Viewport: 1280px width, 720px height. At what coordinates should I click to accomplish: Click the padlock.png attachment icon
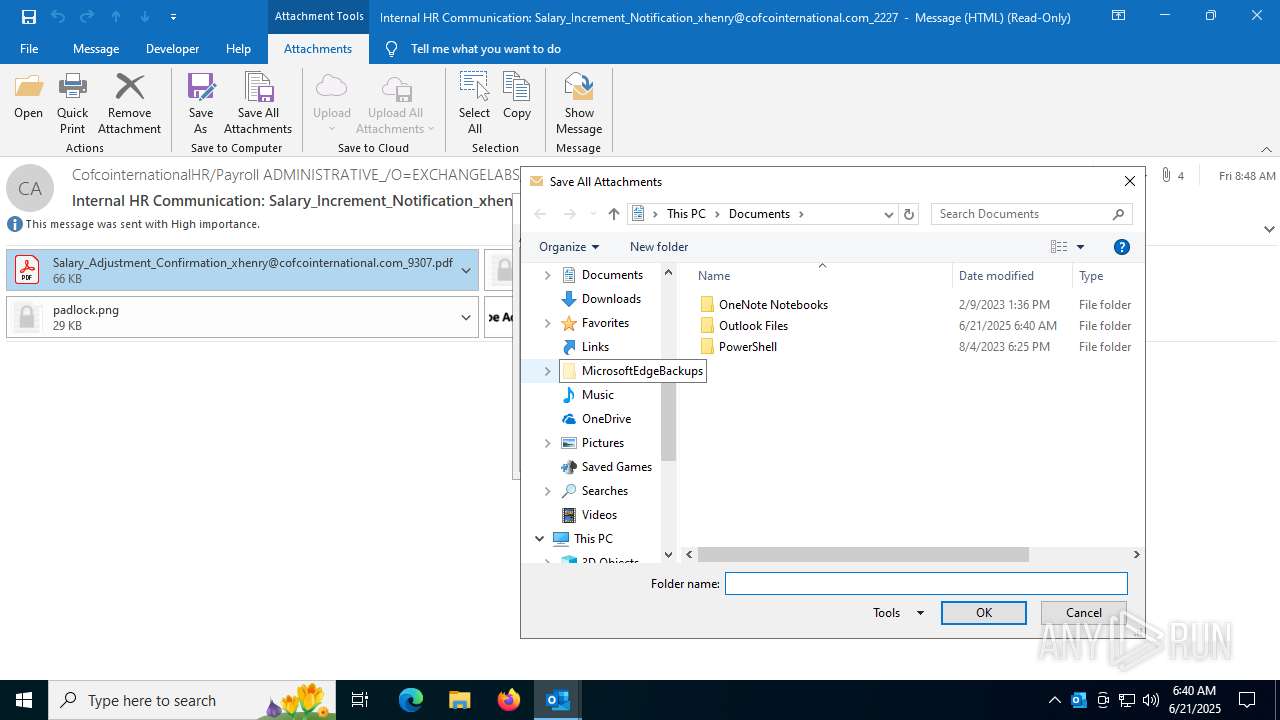26,317
